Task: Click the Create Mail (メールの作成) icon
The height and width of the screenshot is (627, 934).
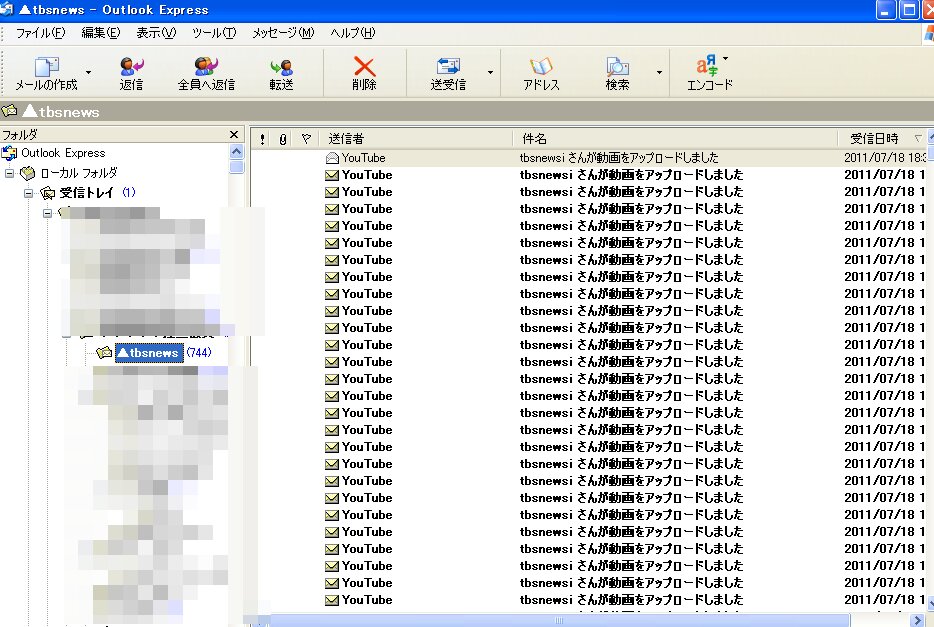Action: coord(46,67)
